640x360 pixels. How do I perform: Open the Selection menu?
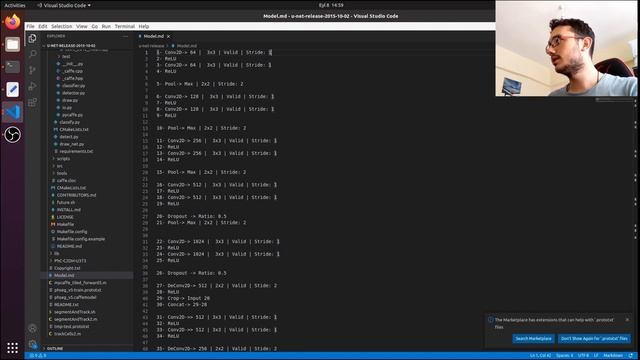(62, 26)
